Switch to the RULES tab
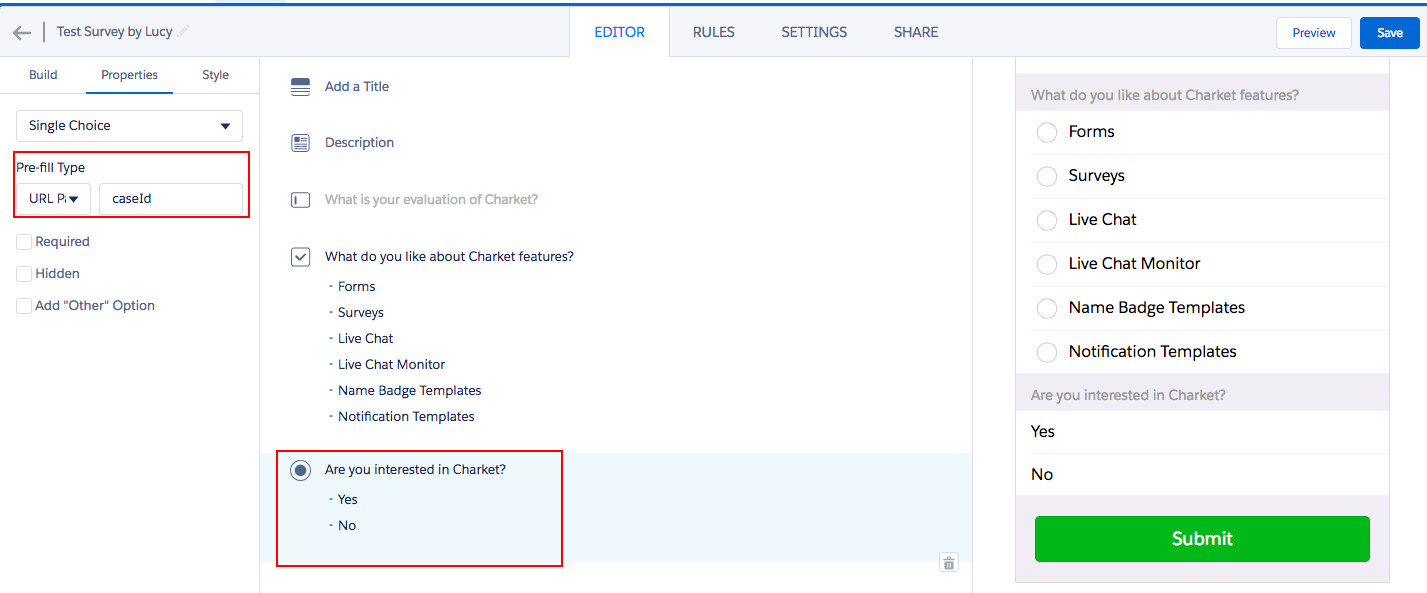The height and width of the screenshot is (593, 1427). point(713,32)
